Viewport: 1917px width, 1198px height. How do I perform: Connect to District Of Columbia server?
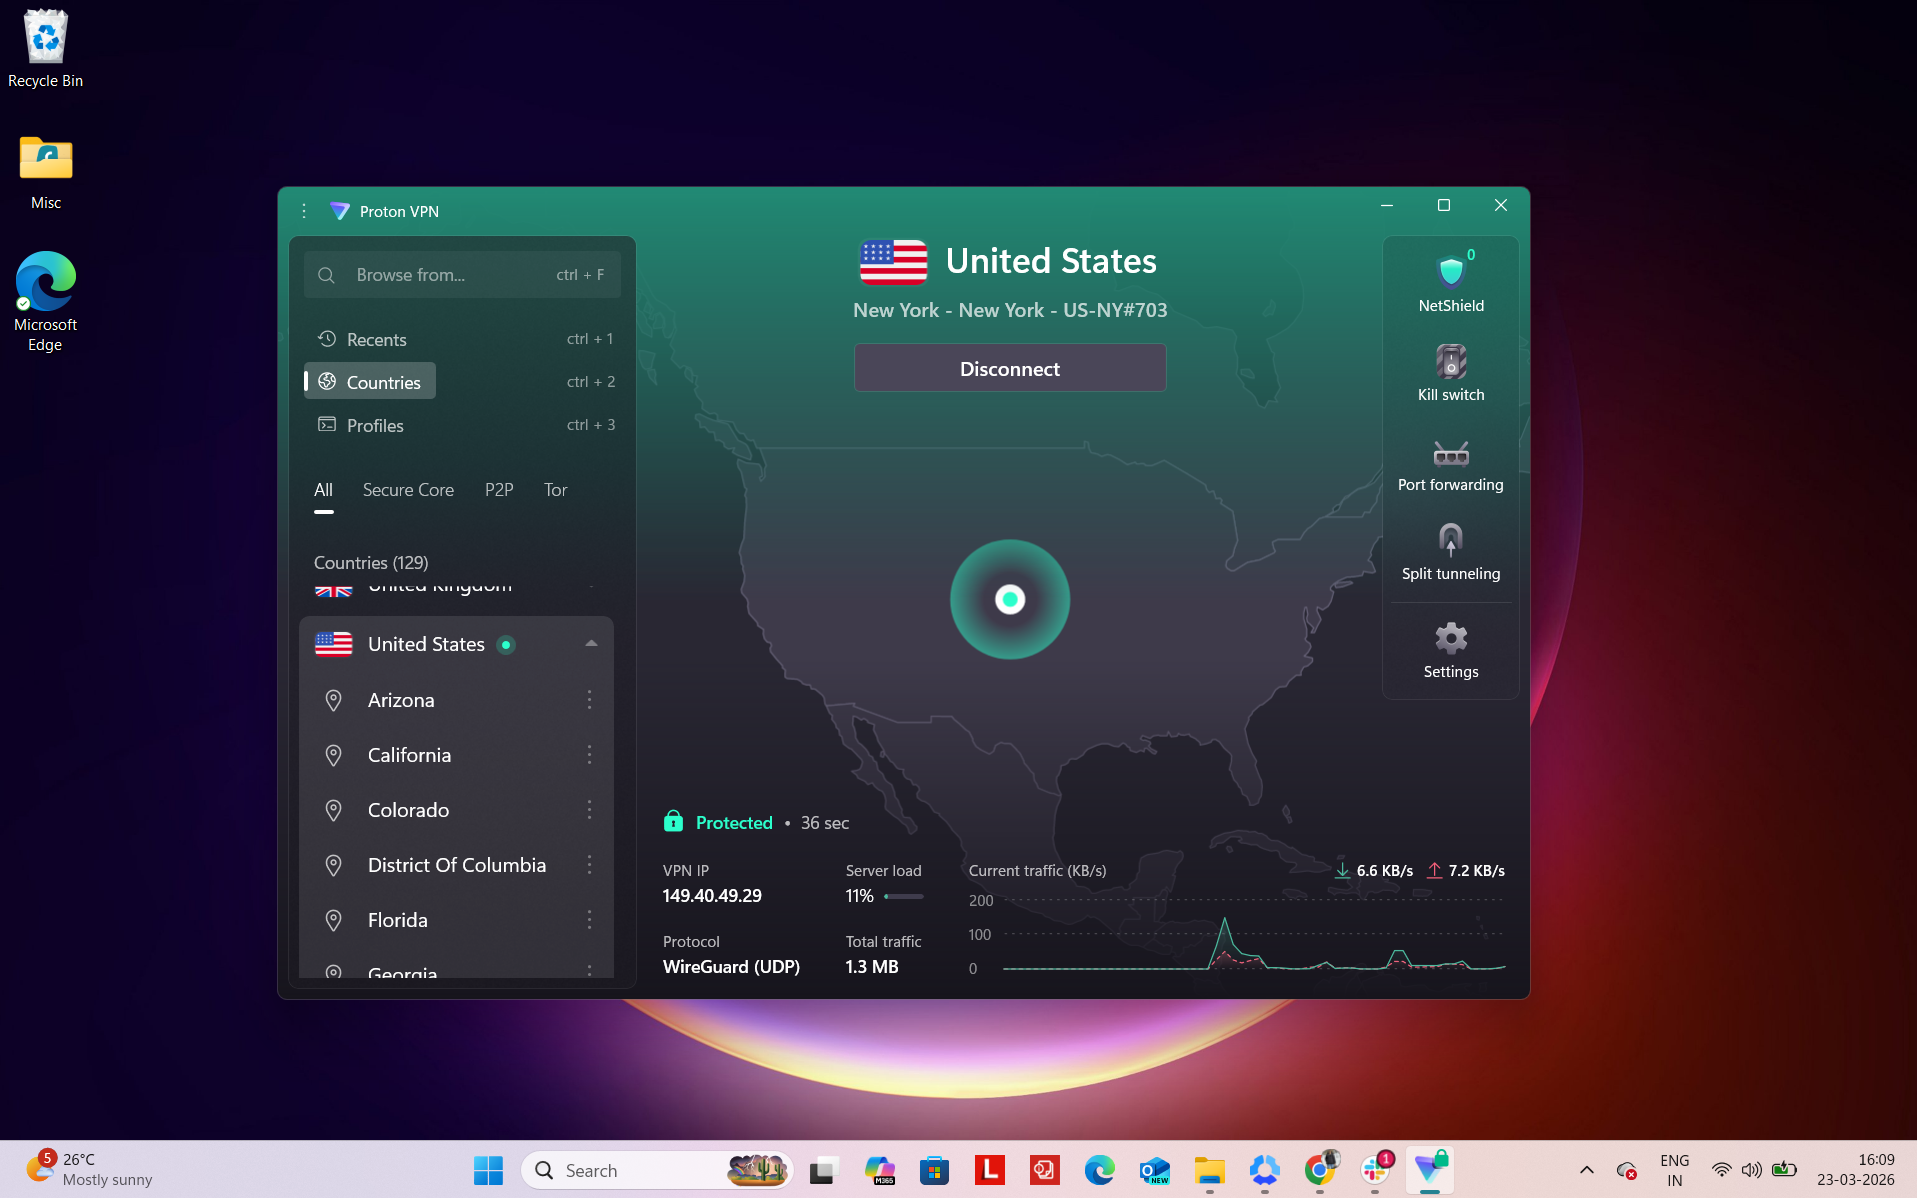457,865
